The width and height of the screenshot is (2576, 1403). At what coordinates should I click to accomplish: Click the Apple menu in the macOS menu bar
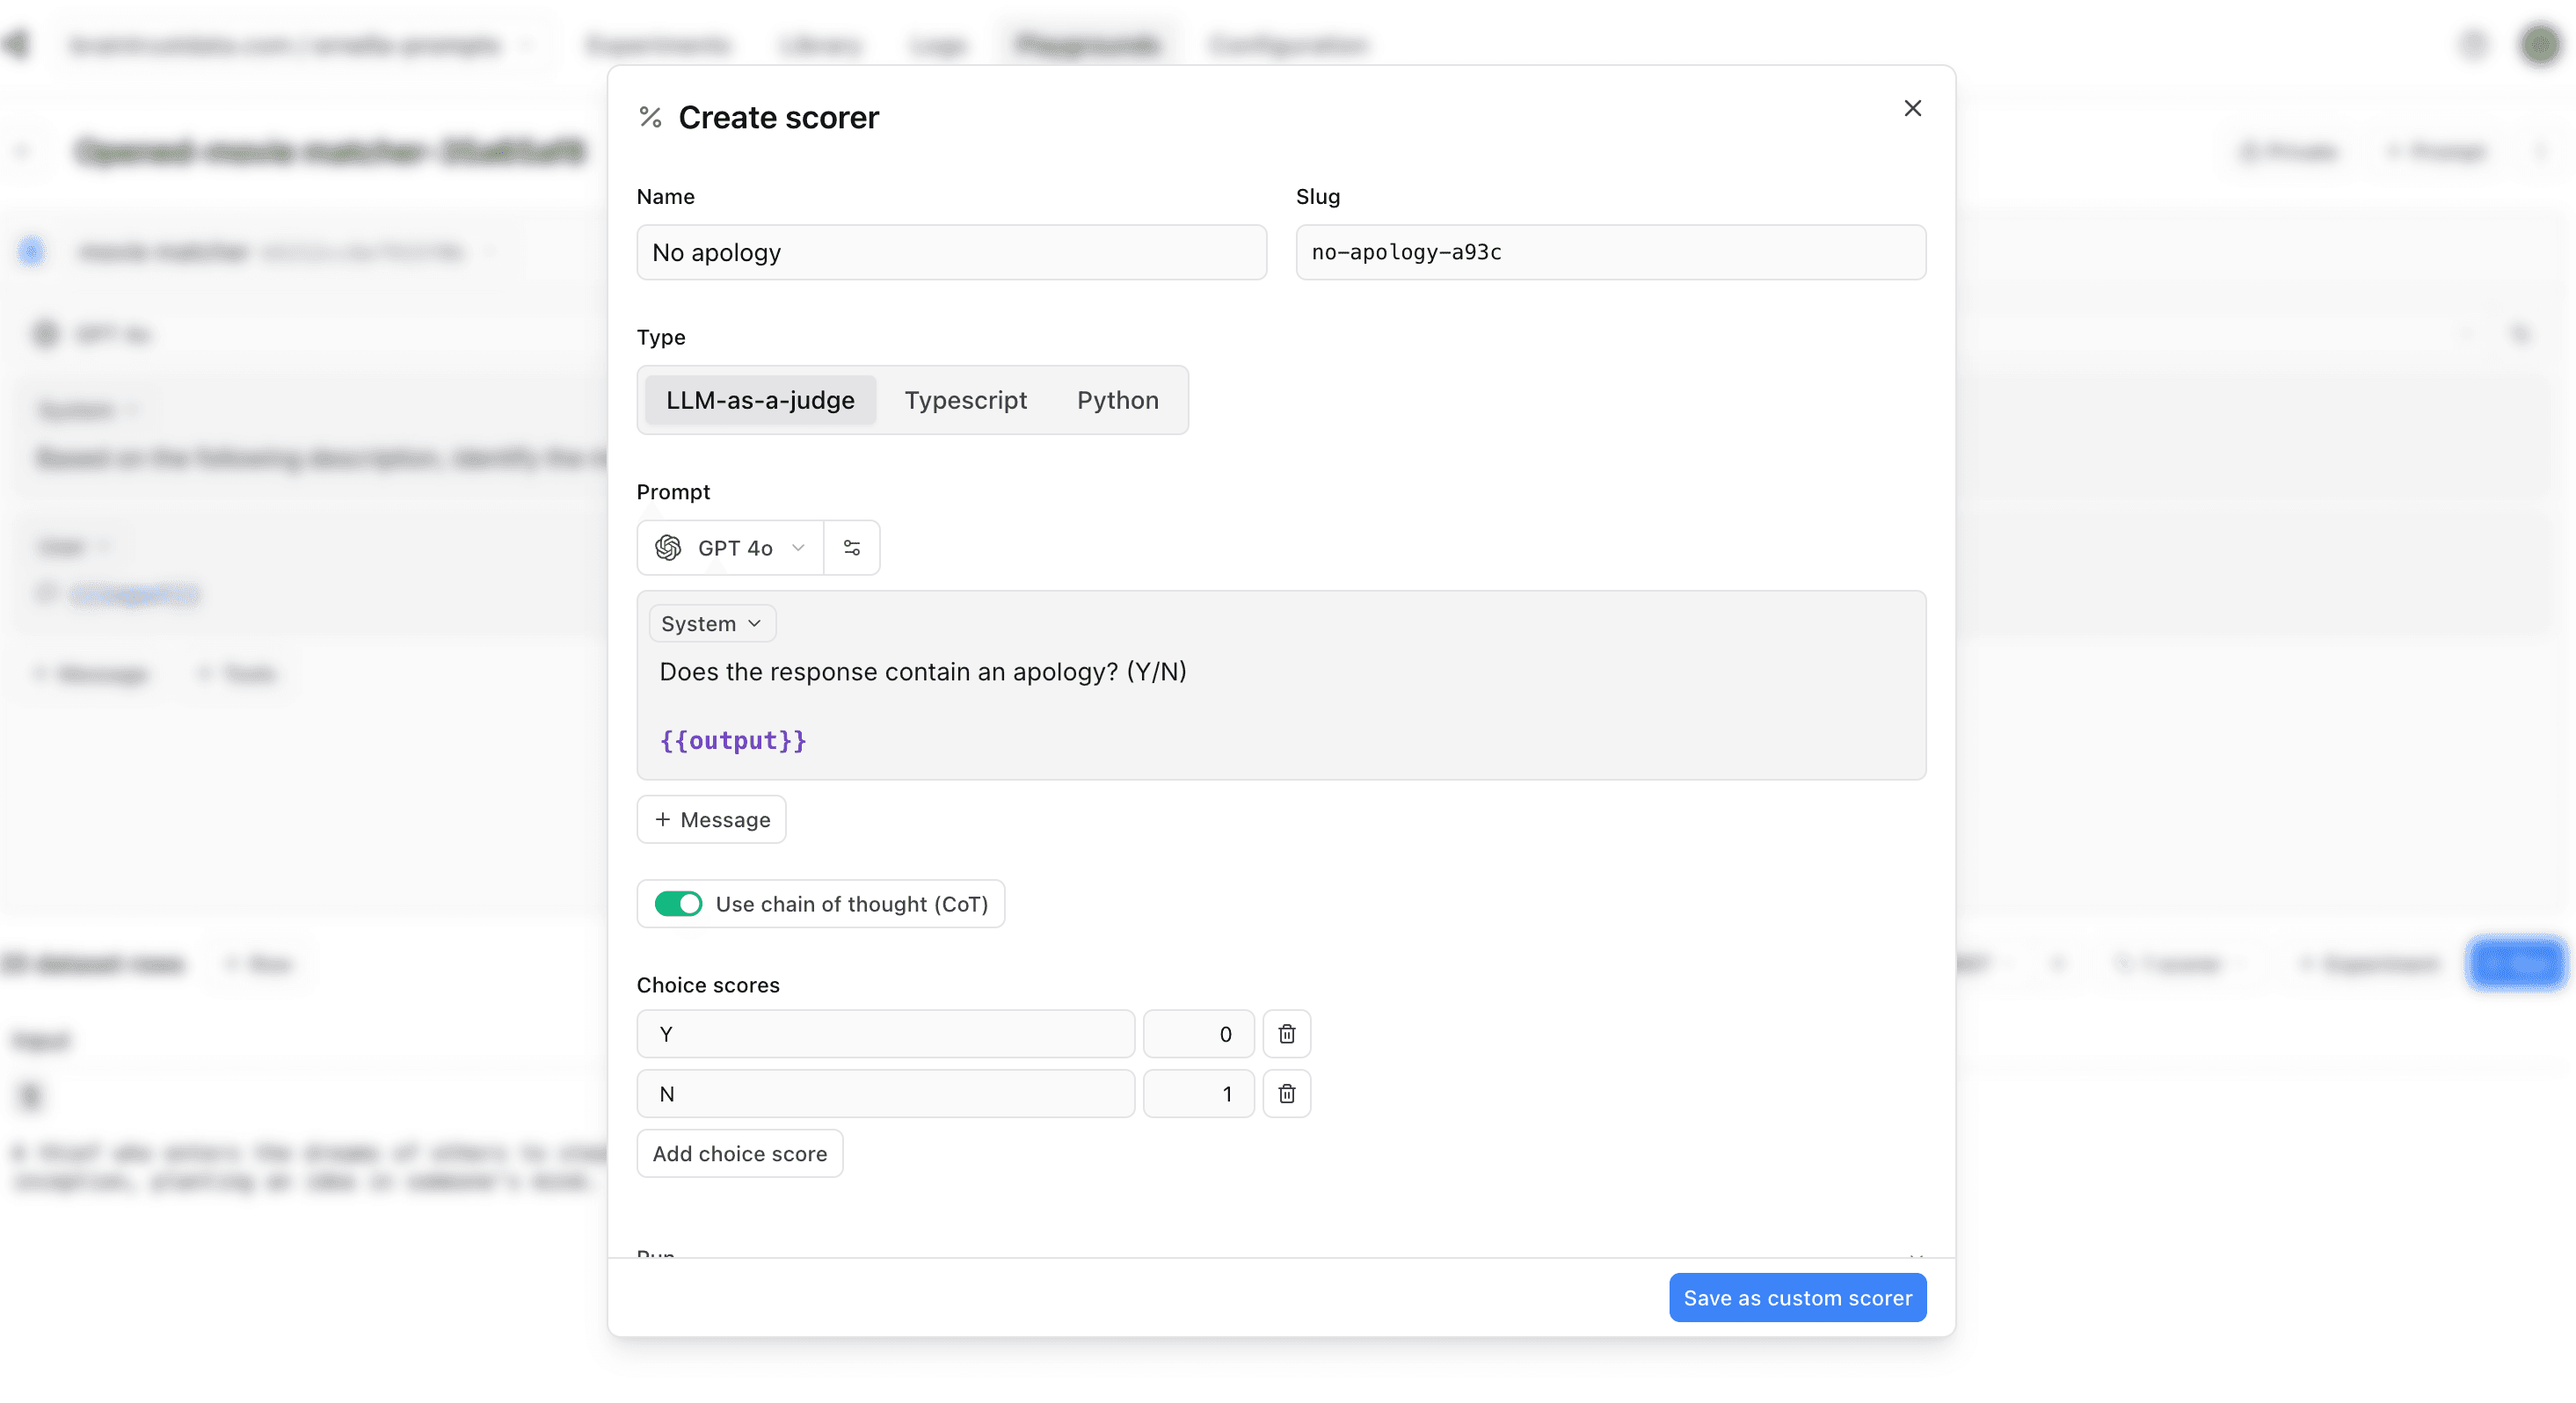point(16,44)
